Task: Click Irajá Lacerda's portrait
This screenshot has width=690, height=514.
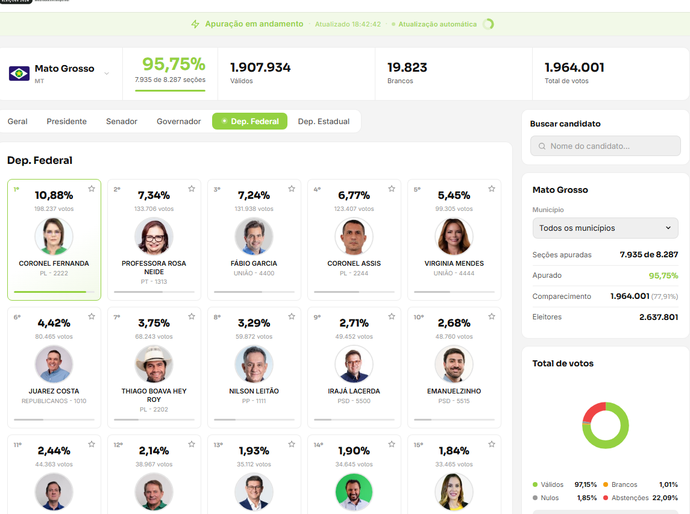Action: pos(354,364)
